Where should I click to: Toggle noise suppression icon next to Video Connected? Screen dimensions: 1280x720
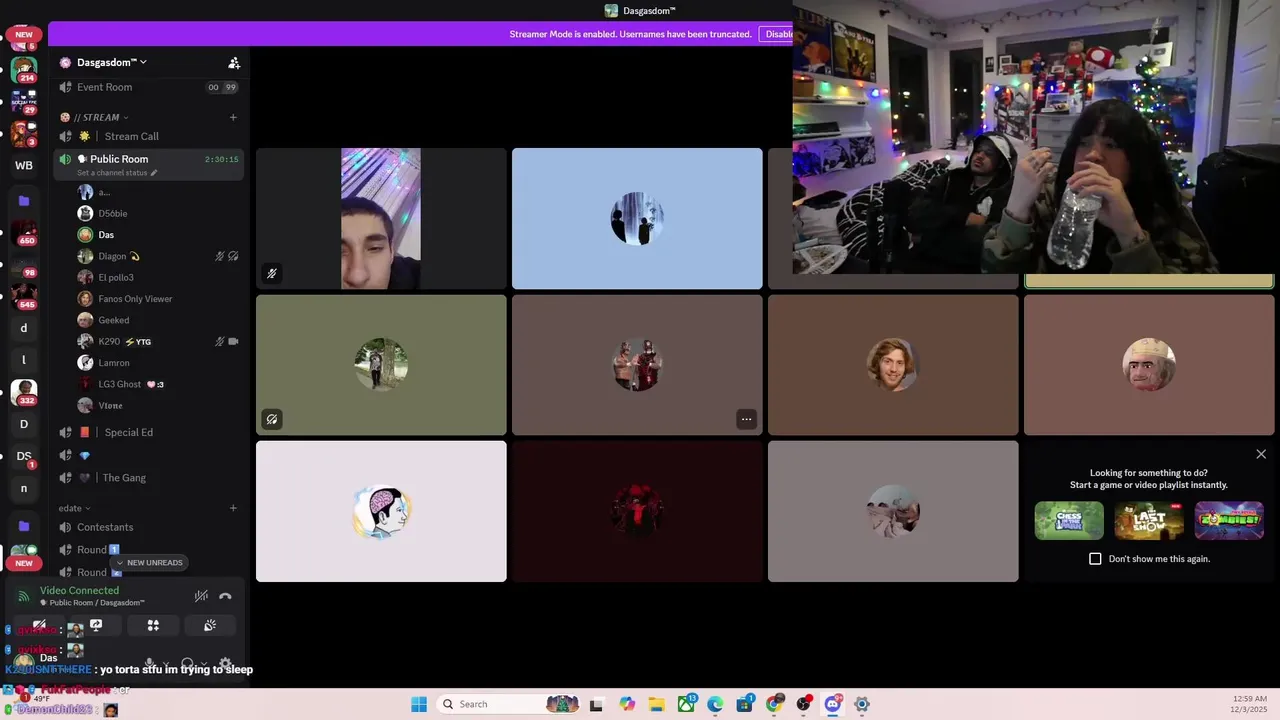tap(201, 596)
